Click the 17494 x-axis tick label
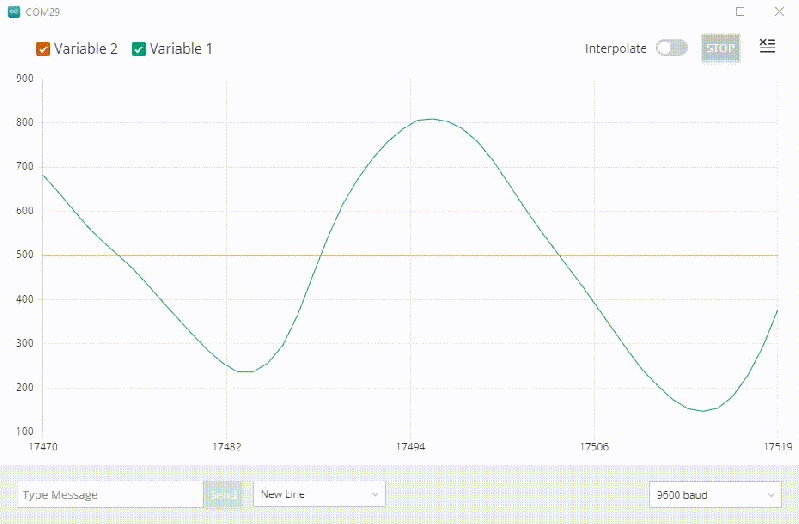The width and height of the screenshot is (799, 524). tap(410, 446)
